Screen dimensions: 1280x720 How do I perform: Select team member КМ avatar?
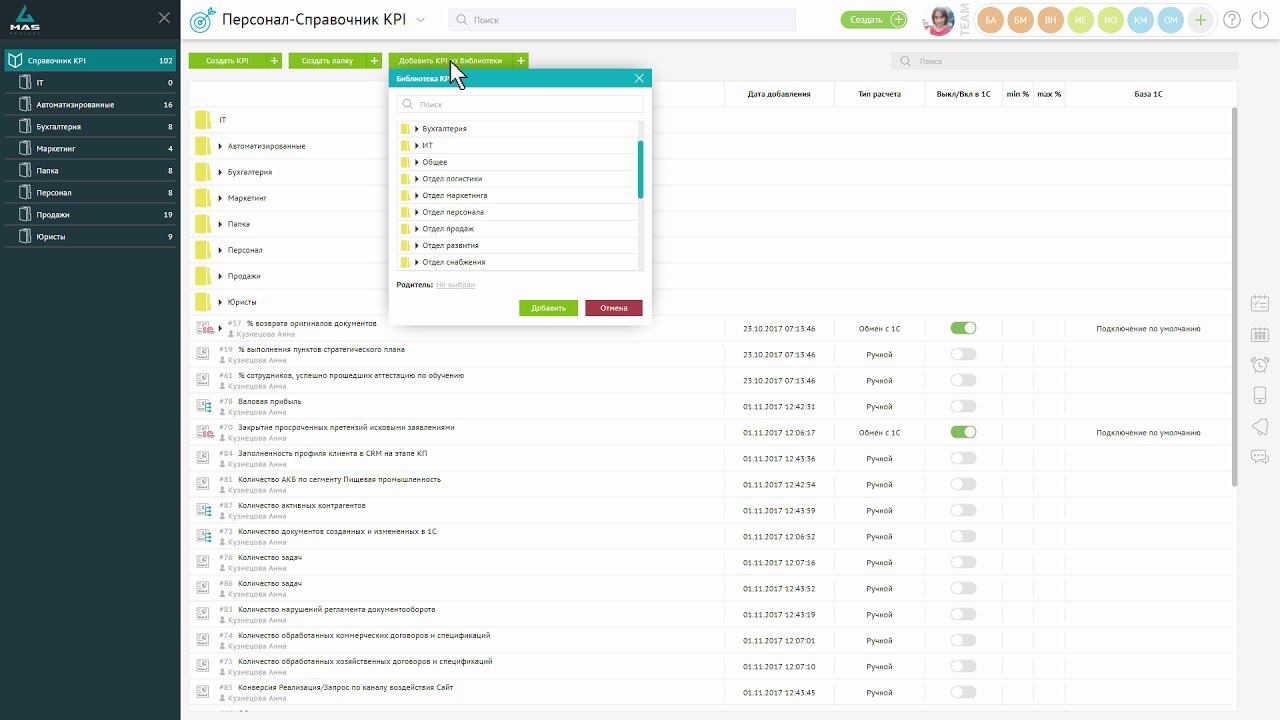1140,20
